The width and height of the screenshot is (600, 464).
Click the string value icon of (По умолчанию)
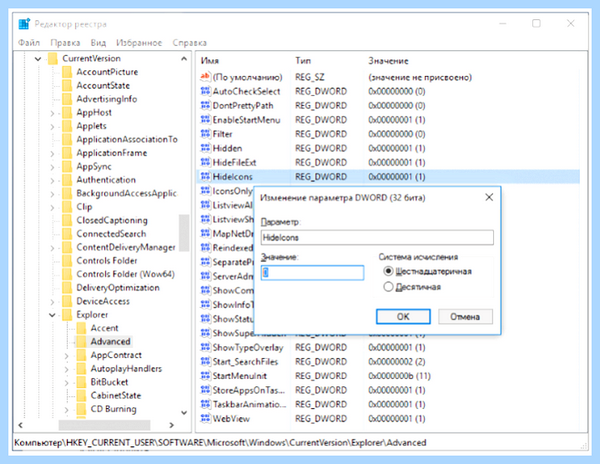pos(205,77)
